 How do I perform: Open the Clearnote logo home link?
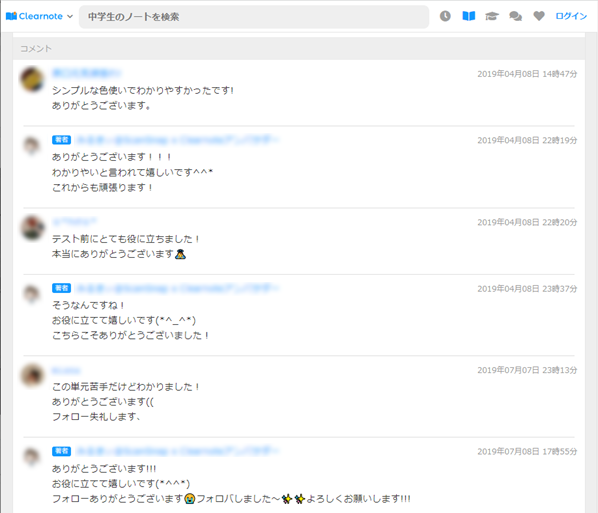coord(34,16)
